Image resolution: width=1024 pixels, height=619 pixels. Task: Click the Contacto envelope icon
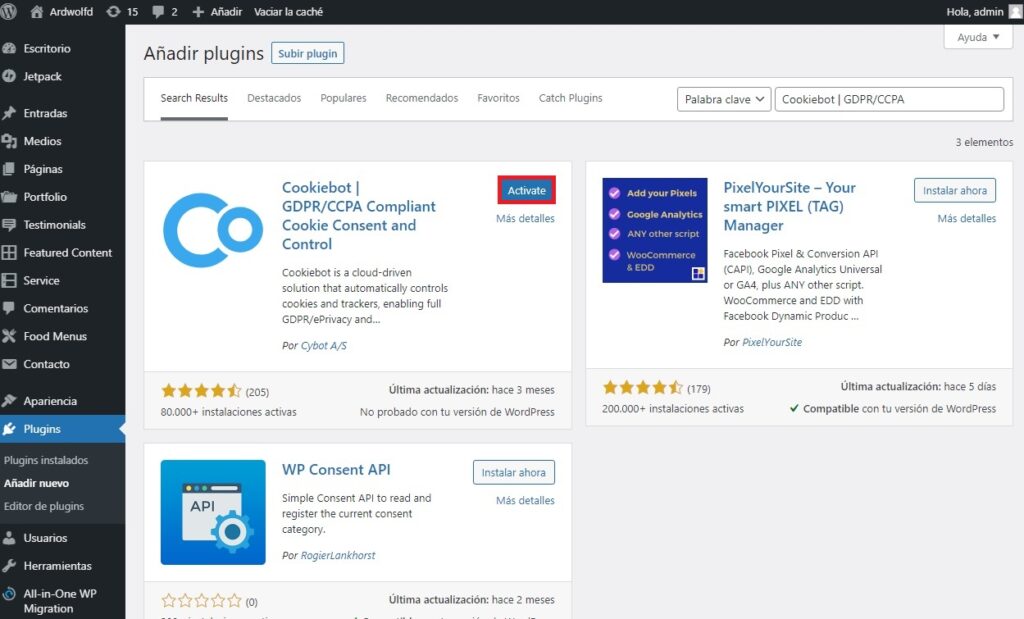pyautogui.click(x=9, y=364)
